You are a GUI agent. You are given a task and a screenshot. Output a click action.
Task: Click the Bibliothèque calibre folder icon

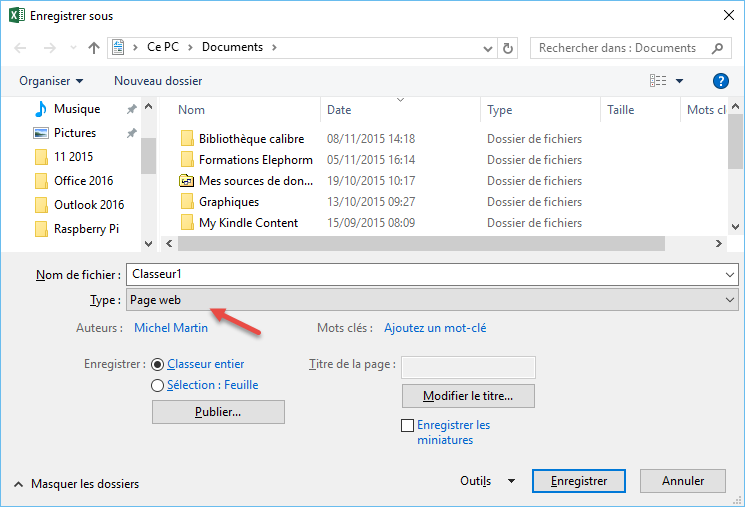tap(186, 139)
